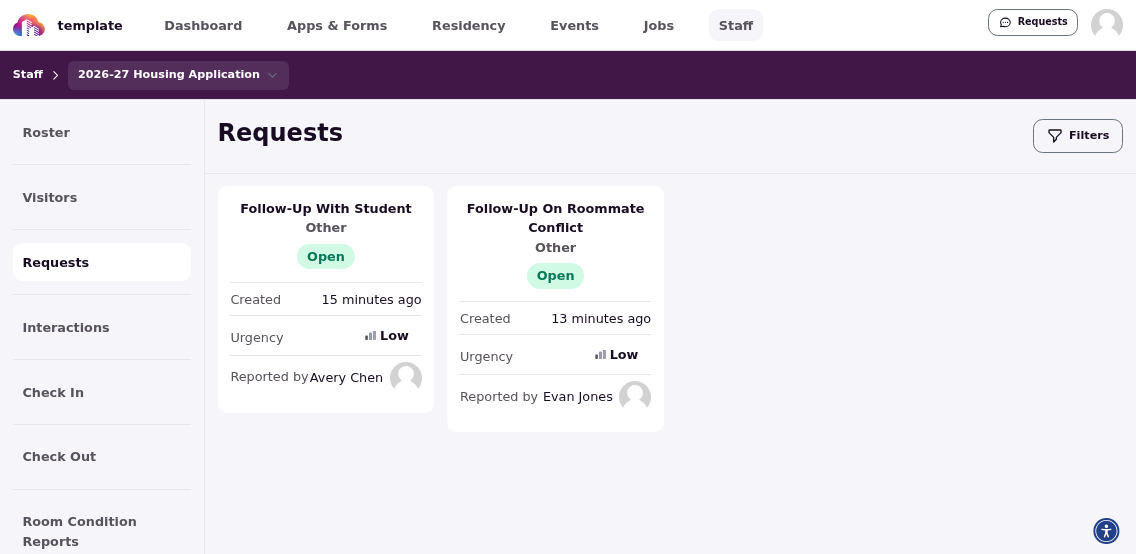Click the Low urgency value on Roommate Conflict card
Screen dimensions: 1136x554
(624, 355)
